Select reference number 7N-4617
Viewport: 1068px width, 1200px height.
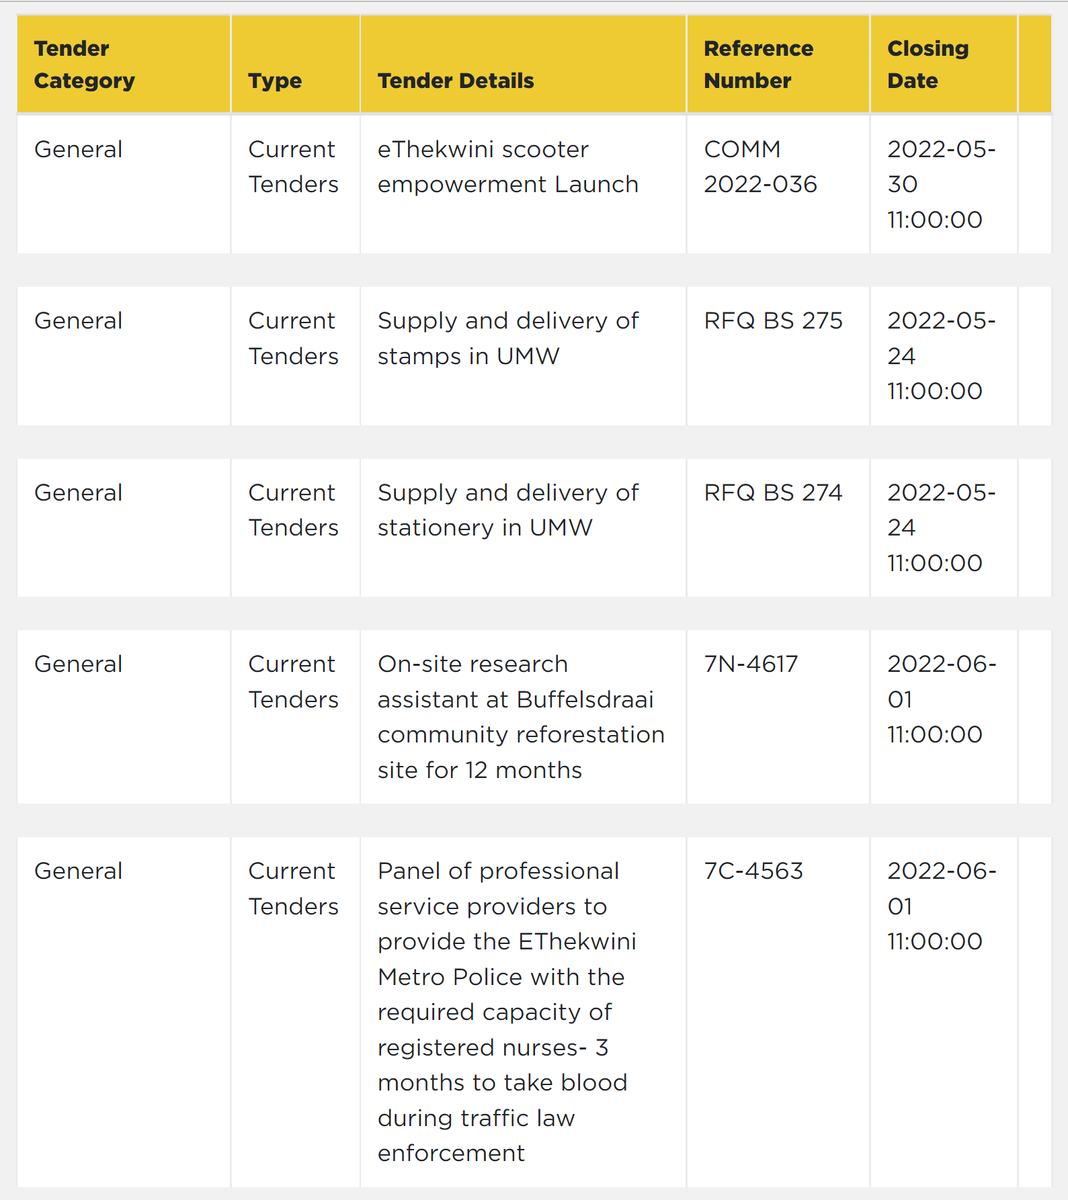click(x=751, y=664)
